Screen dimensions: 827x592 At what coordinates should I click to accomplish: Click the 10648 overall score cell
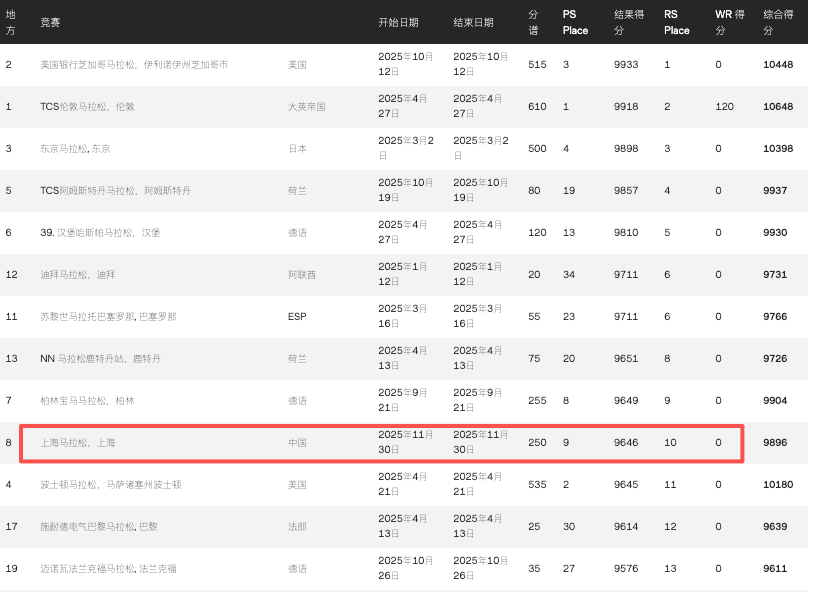pos(777,107)
